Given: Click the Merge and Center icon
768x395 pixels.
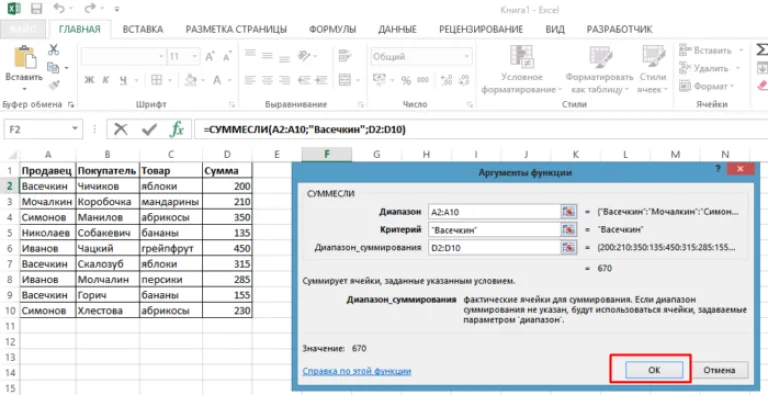Looking at the screenshot, I should [x=345, y=80].
